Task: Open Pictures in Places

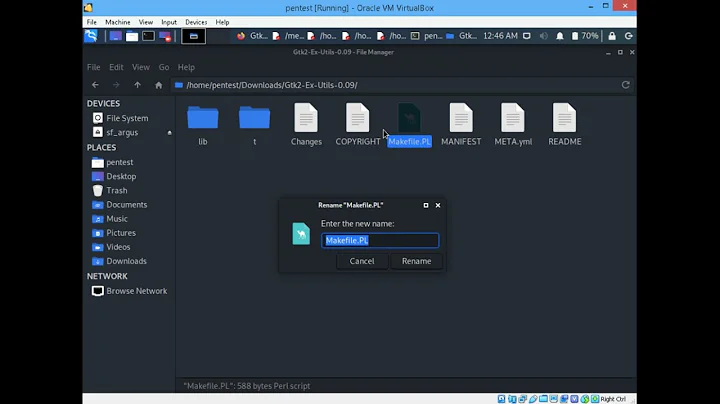Action: [113, 233]
